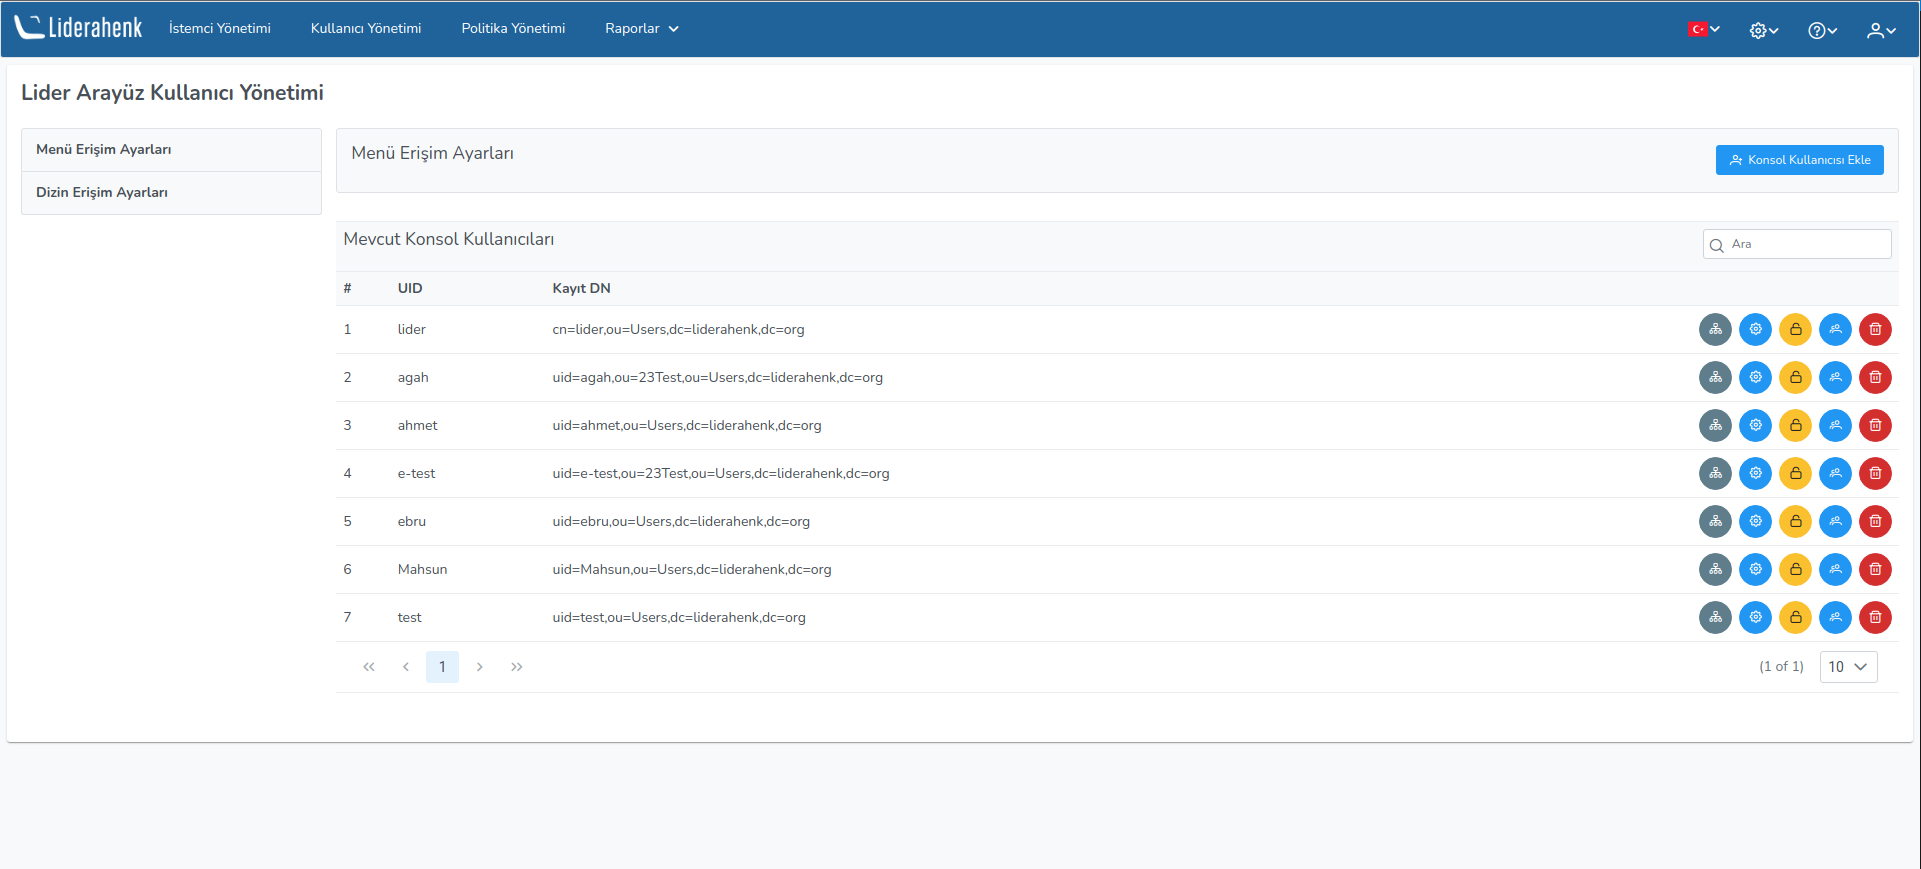
Task: Select page 1 in pagination
Action: (442, 667)
